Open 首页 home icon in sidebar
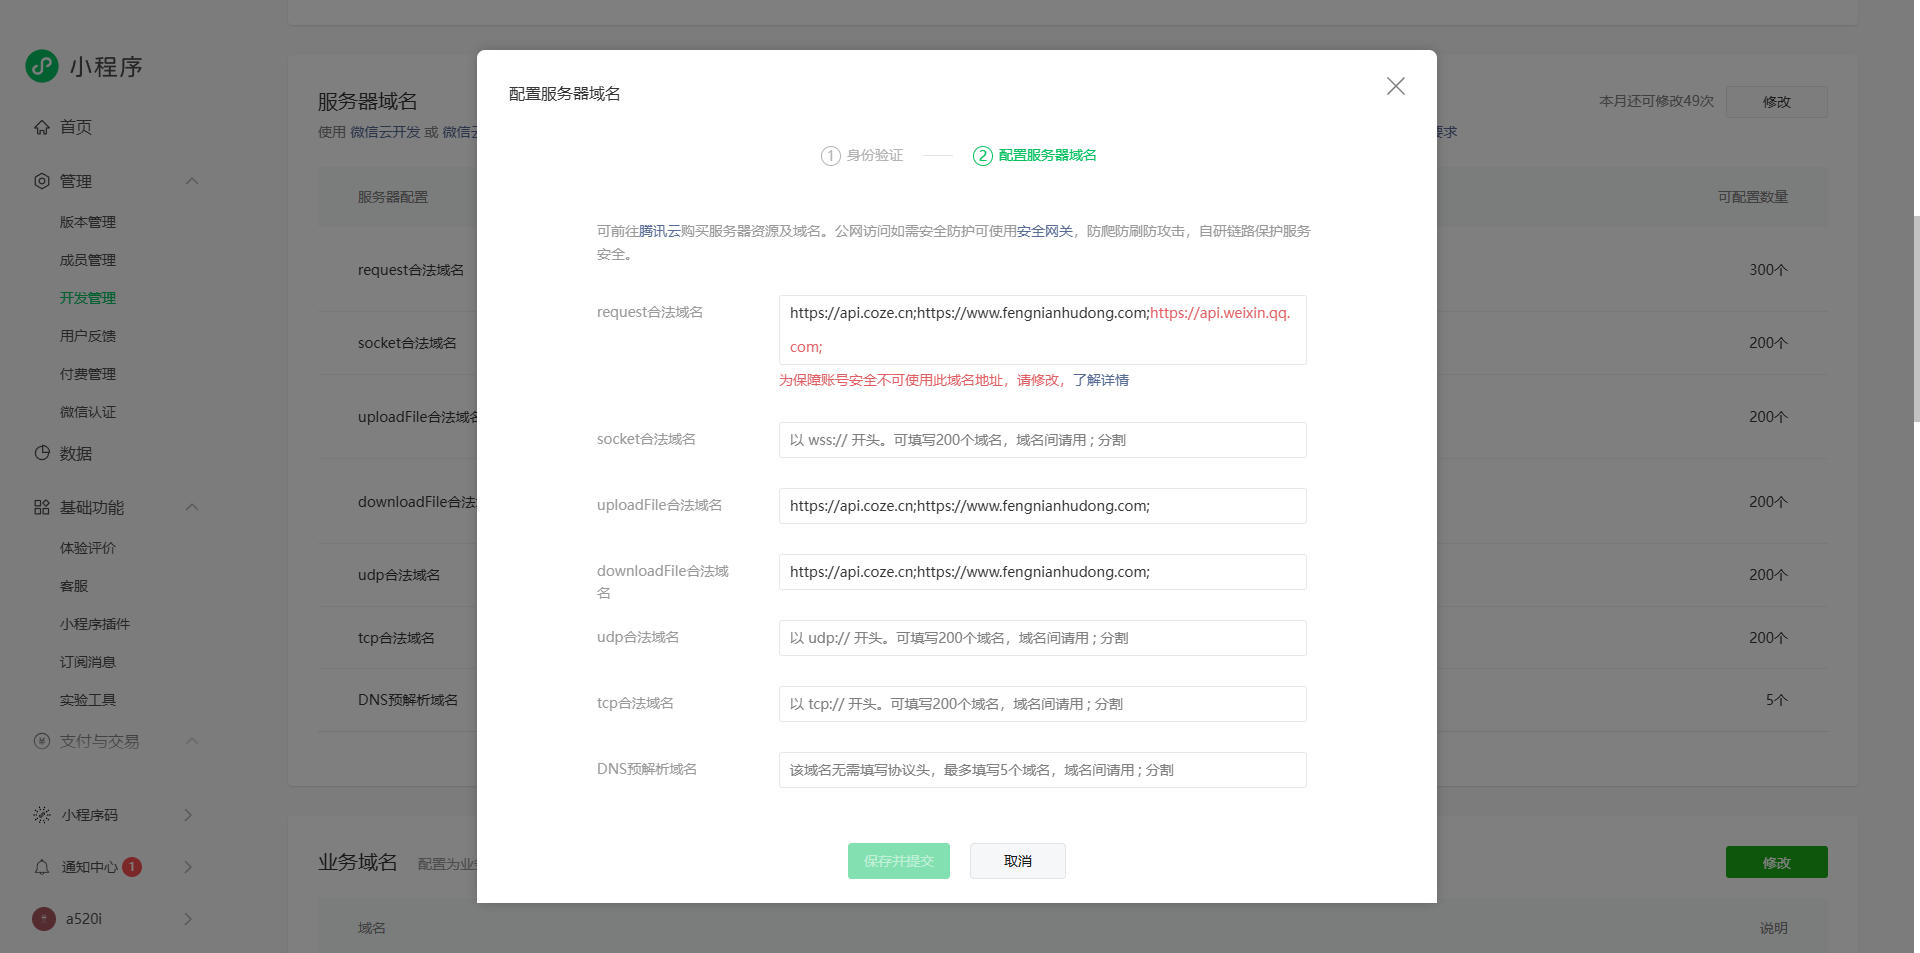The image size is (1920, 953). tap(42, 127)
